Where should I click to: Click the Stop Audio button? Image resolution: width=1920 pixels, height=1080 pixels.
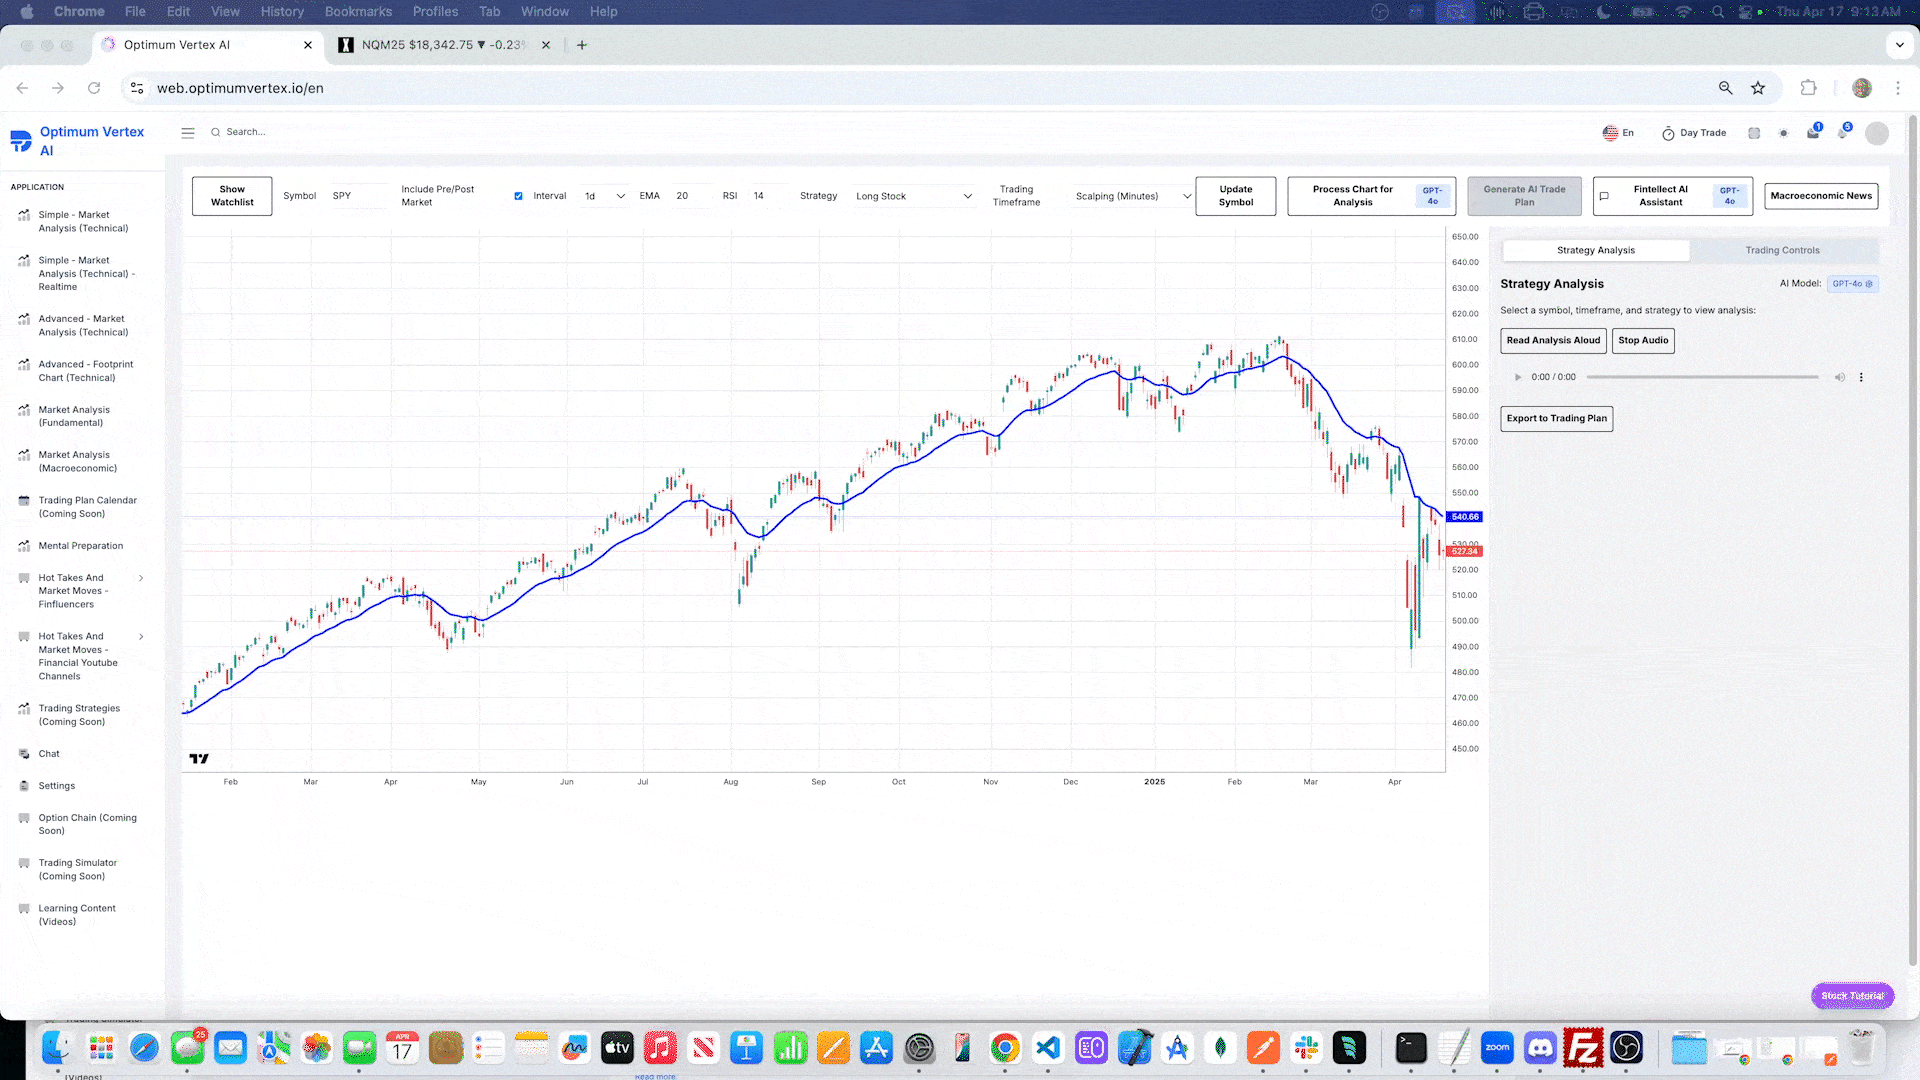1643,341
